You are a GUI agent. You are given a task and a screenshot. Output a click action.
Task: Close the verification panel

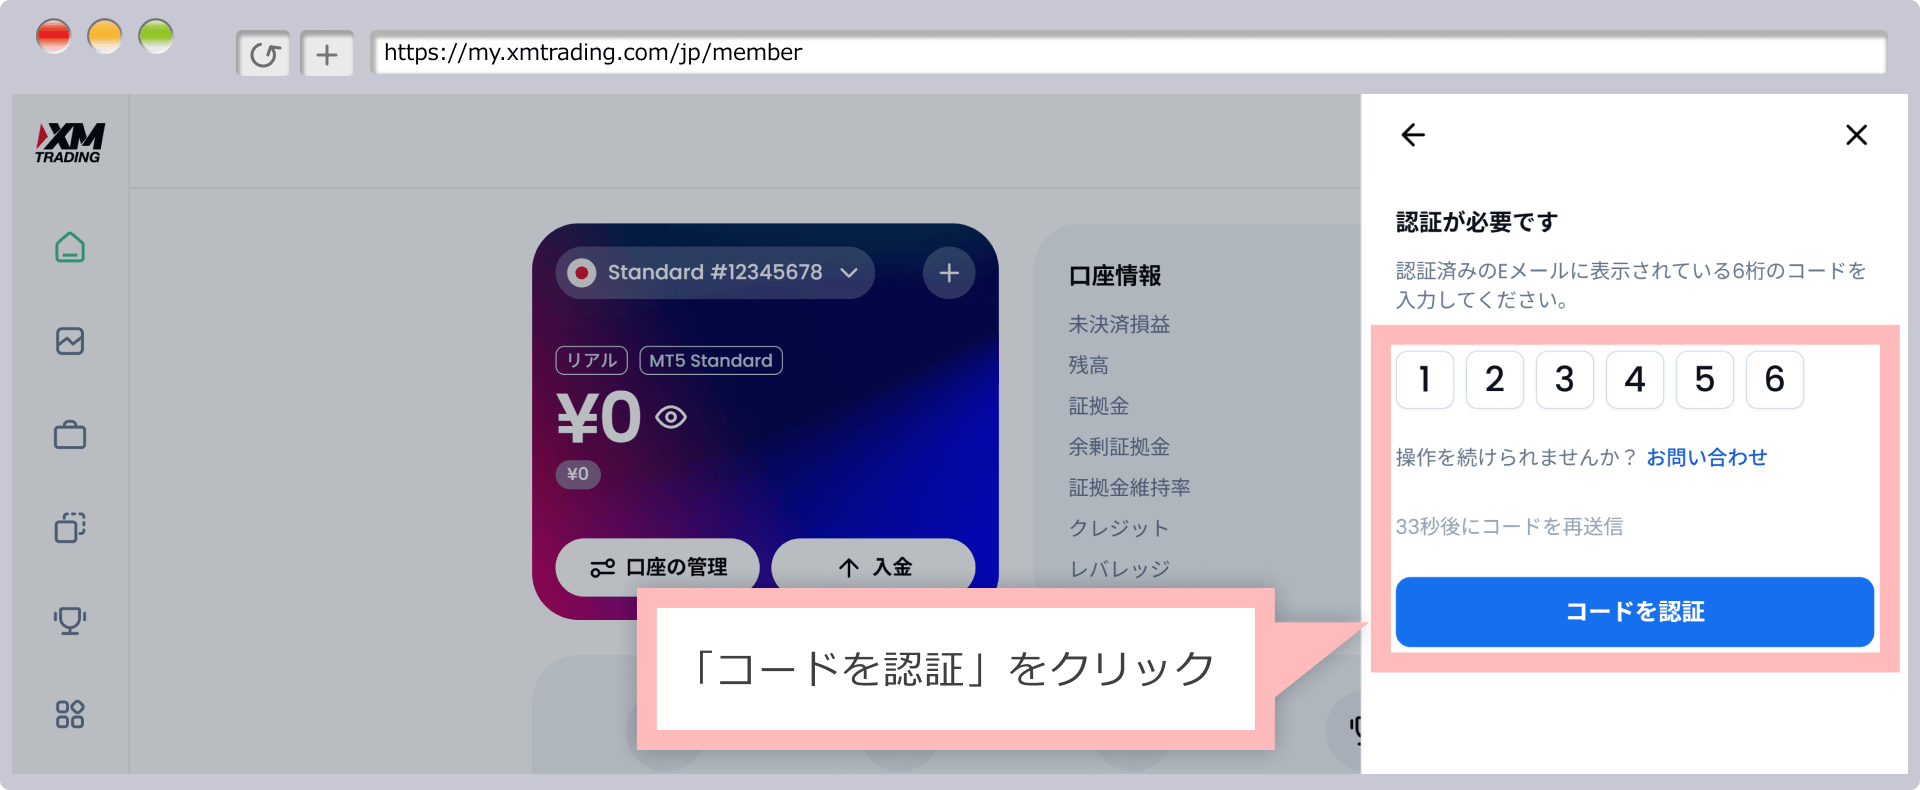(1857, 135)
